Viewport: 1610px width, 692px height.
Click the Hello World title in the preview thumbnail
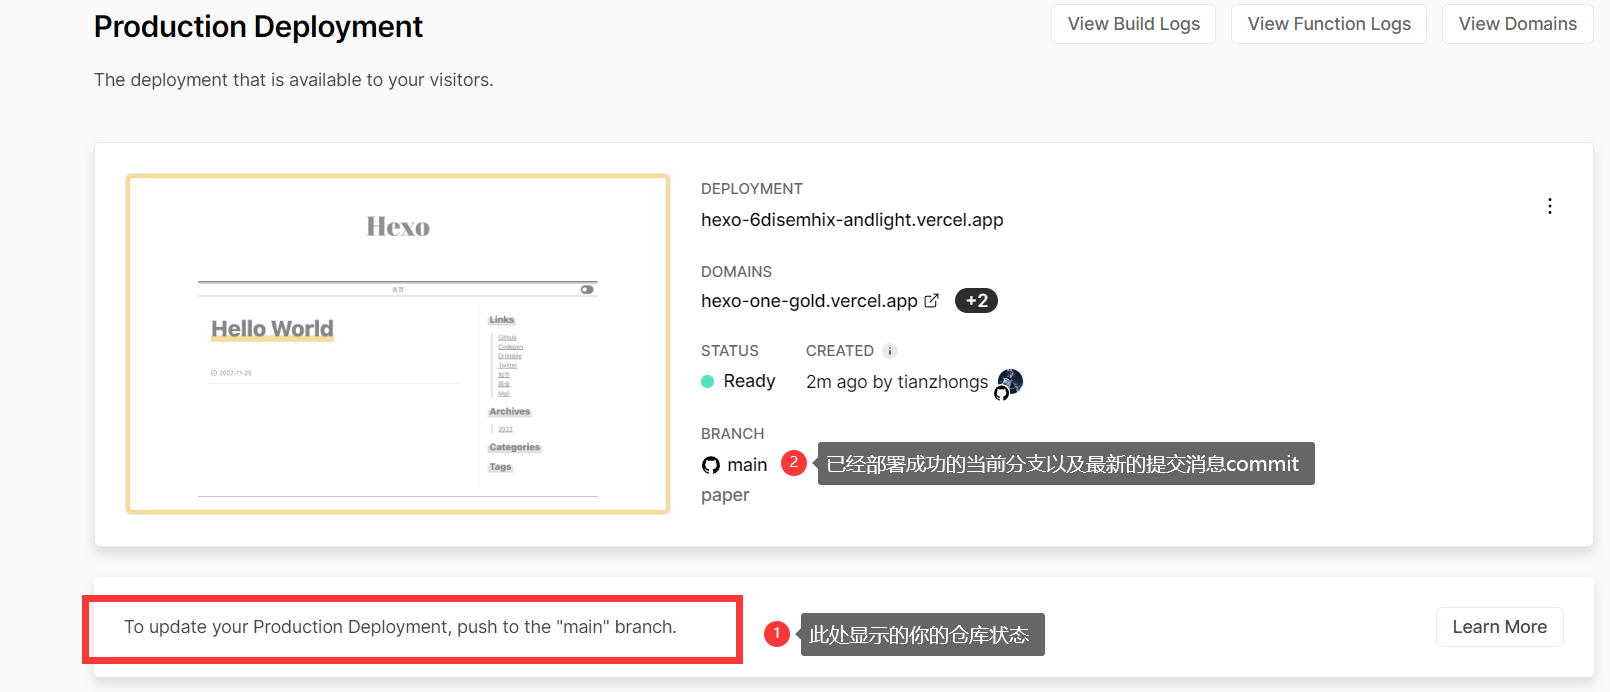[272, 329]
